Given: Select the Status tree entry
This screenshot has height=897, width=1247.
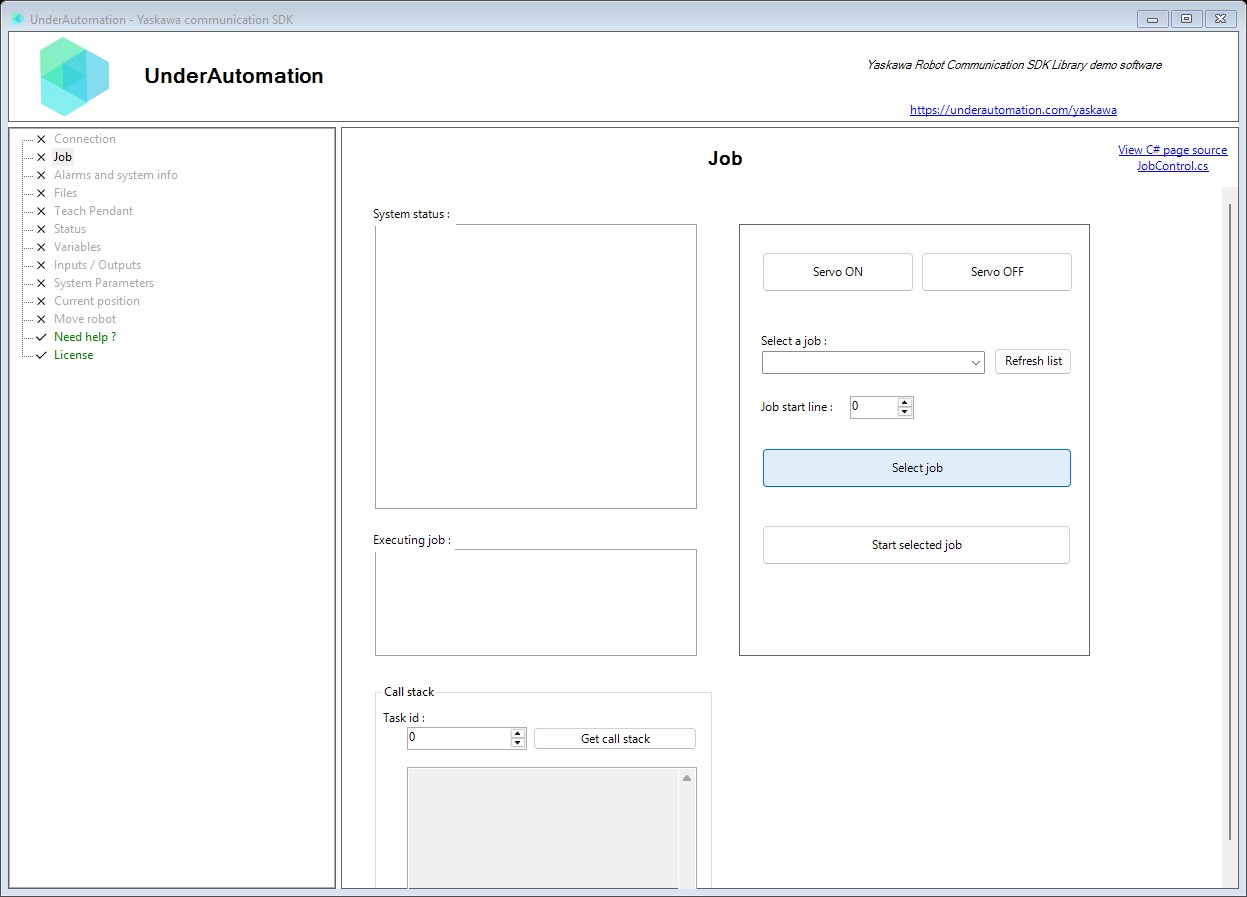Looking at the screenshot, I should pyautogui.click(x=70, y=229).
